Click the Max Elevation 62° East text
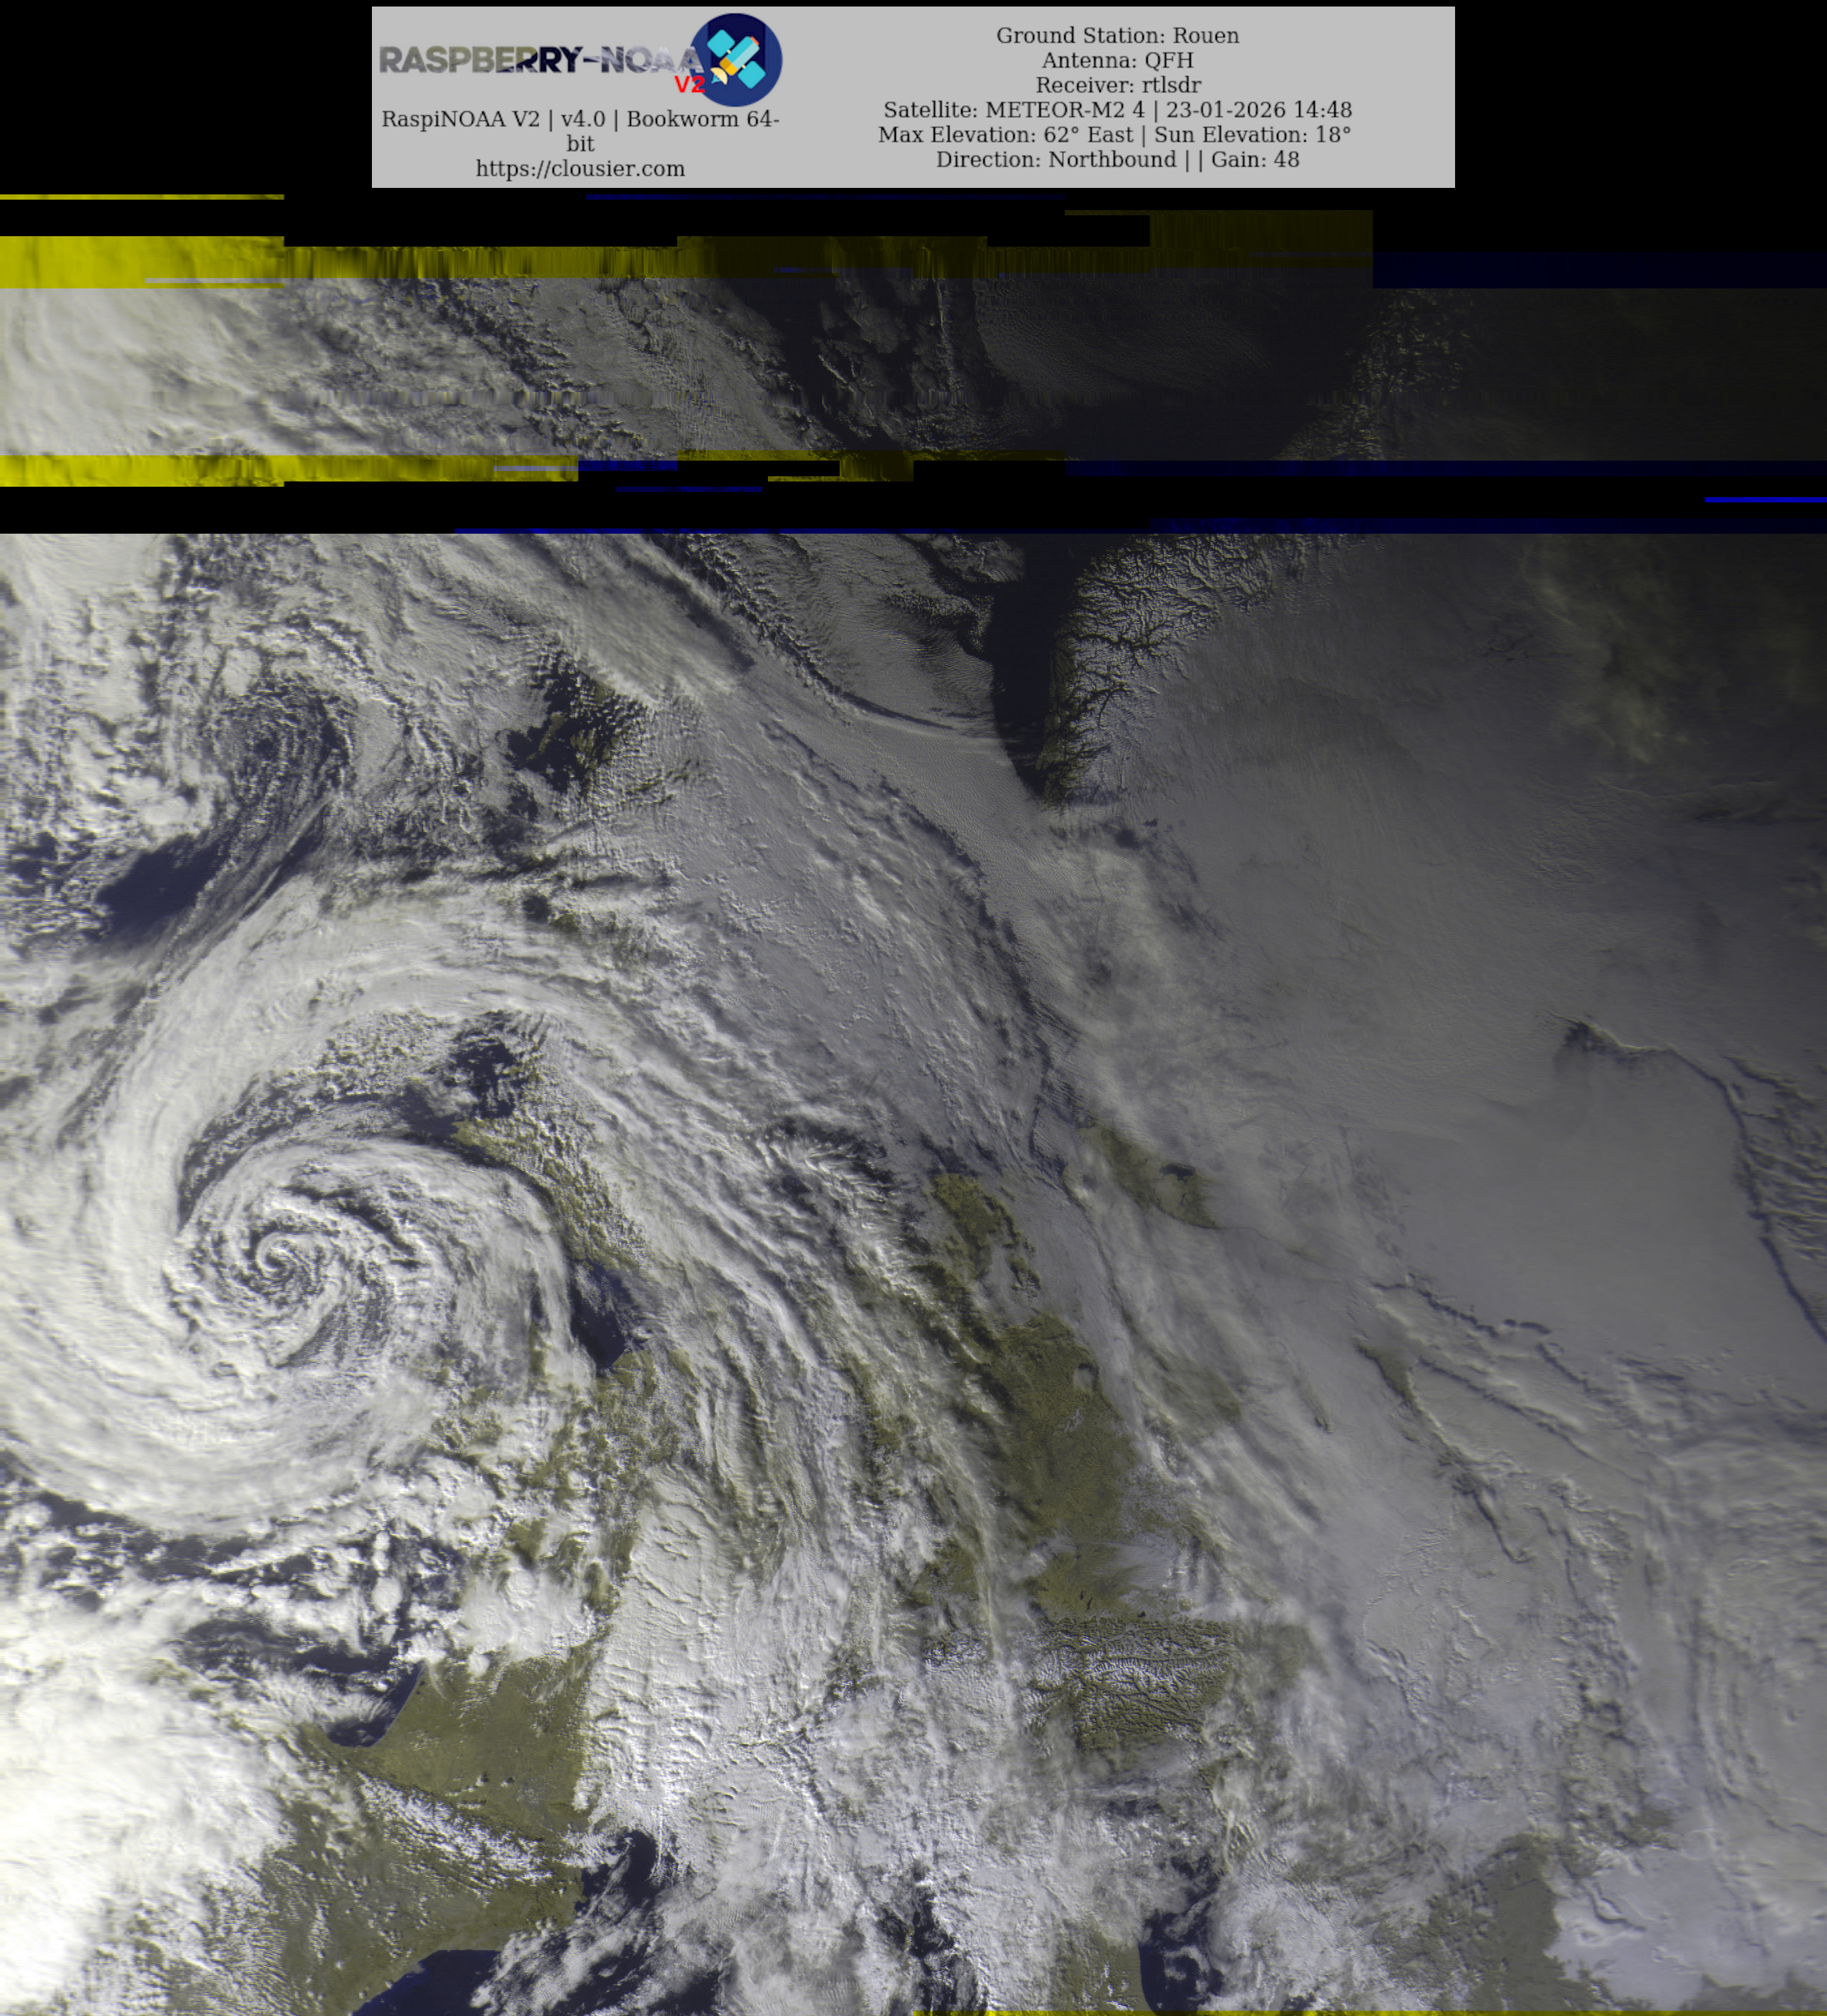 (1005, 135)
